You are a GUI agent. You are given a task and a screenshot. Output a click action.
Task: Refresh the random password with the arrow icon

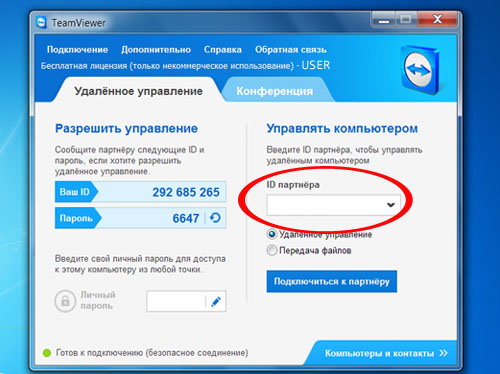tap(215, 218)
